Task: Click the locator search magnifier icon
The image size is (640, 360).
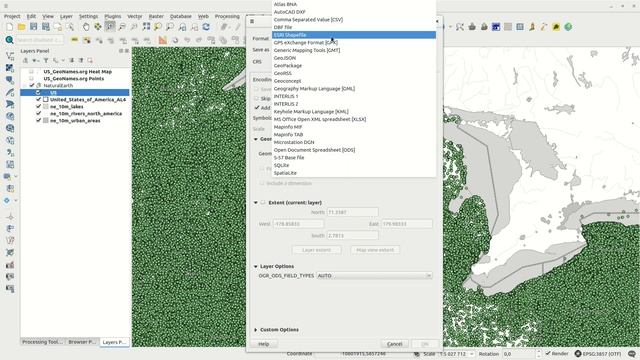Action: click(9, 40)
